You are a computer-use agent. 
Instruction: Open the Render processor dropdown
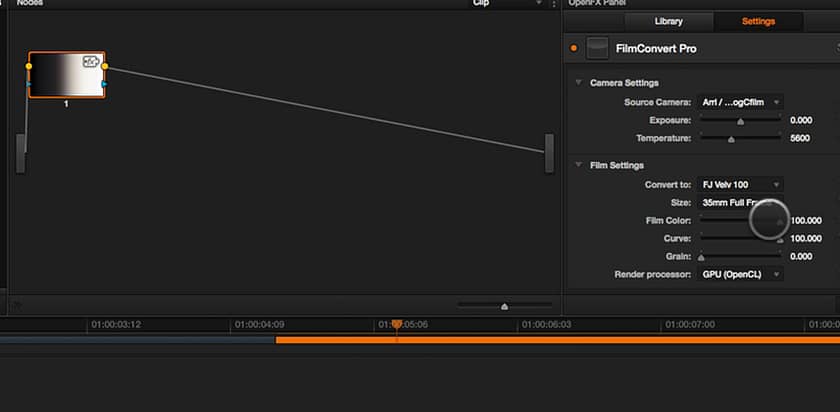pos(740,274)
